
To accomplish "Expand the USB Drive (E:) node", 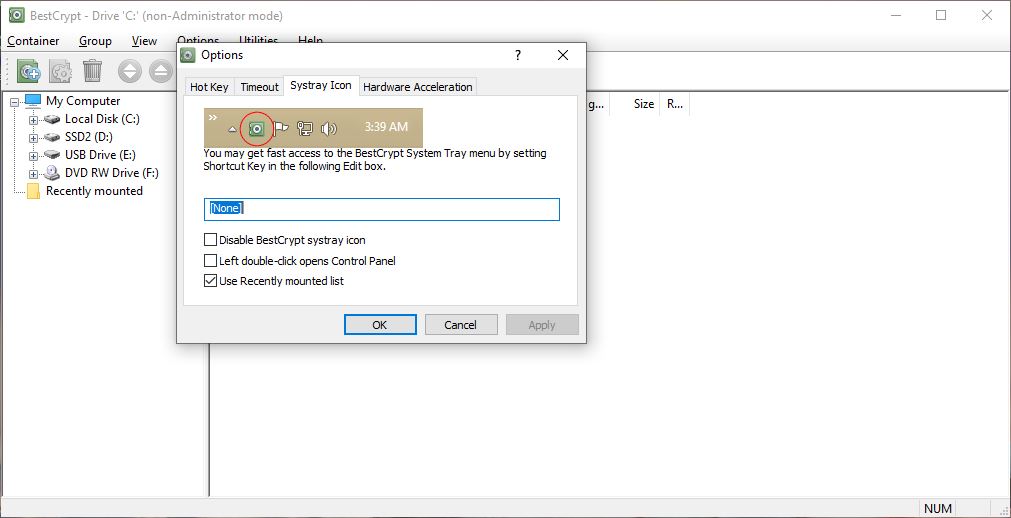I will [x=33, y=156].
